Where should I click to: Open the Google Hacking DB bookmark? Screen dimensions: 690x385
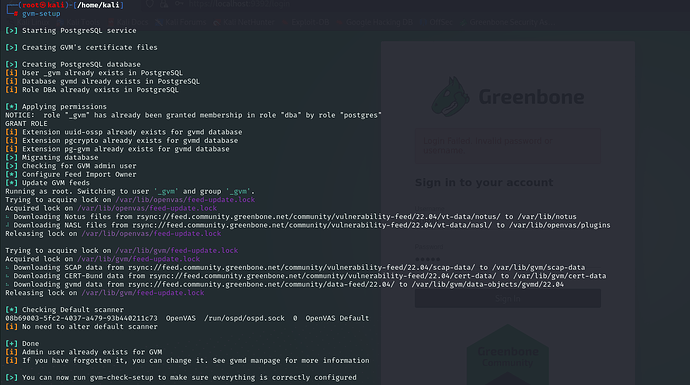(374, 22)
